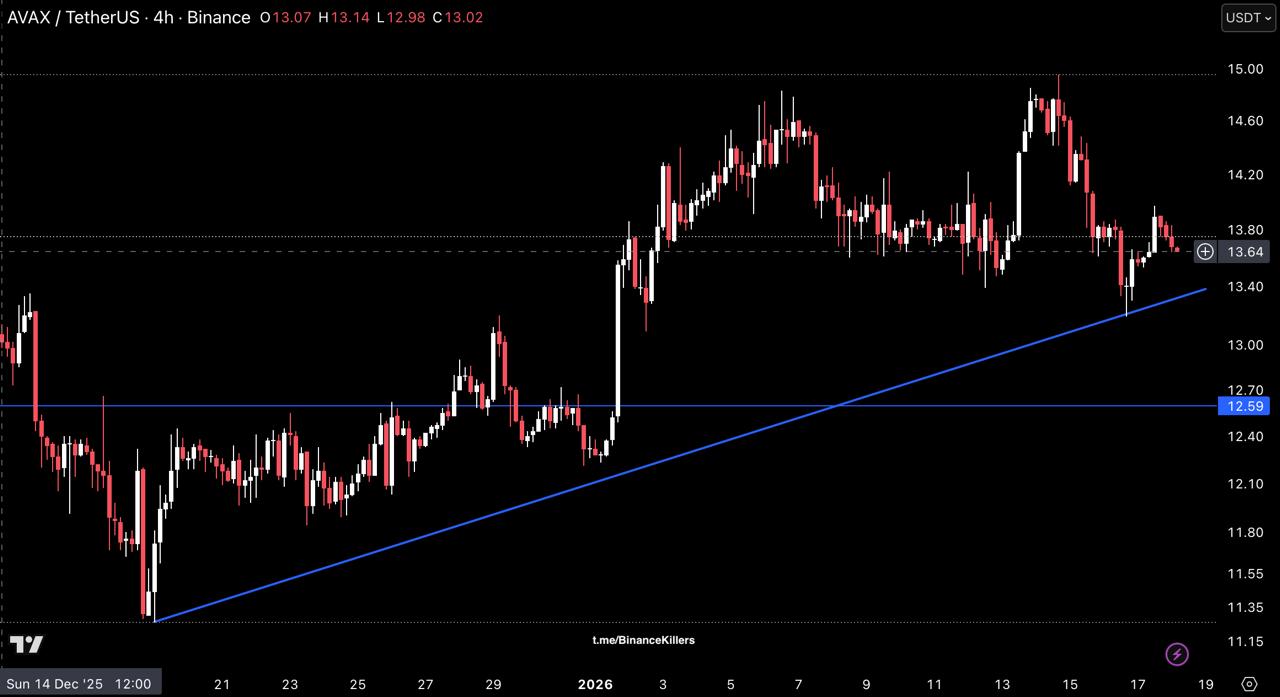The image size is (1280, 697).
Task: Click the purple lightning bolt icon
Action: coord(1177,654)
